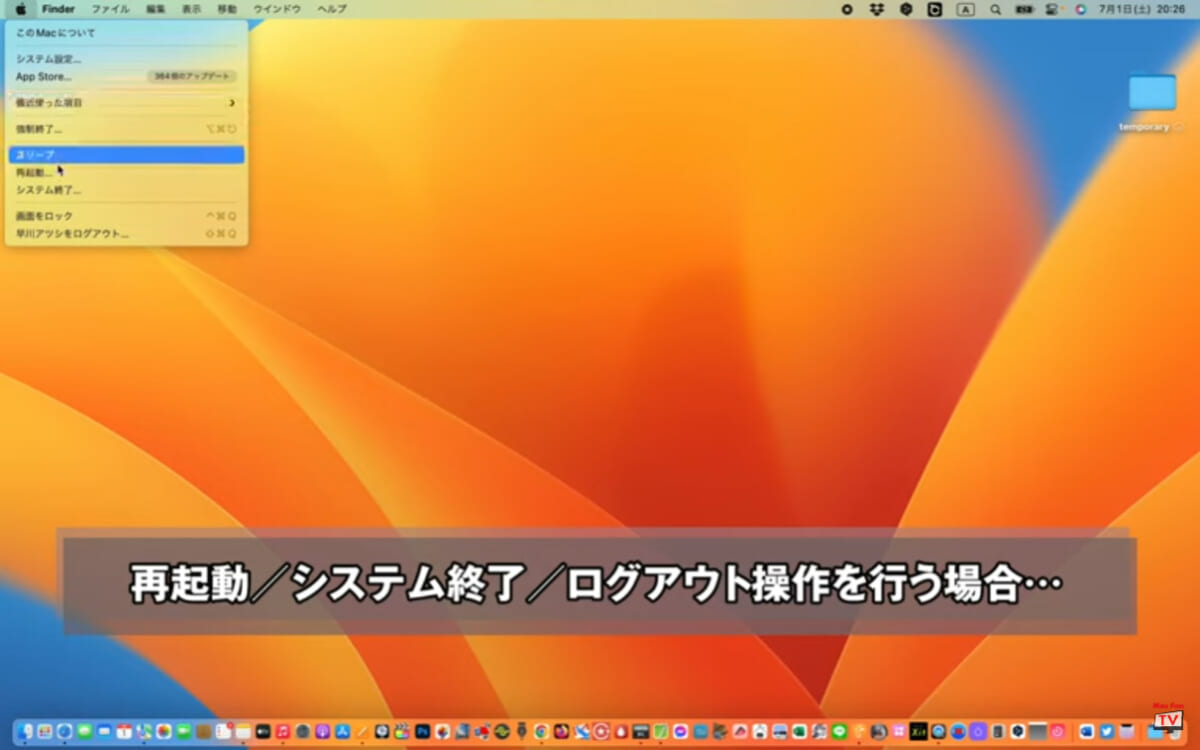
Task: Open the Trash in the Dock
Action: (x=1177, y=732)
